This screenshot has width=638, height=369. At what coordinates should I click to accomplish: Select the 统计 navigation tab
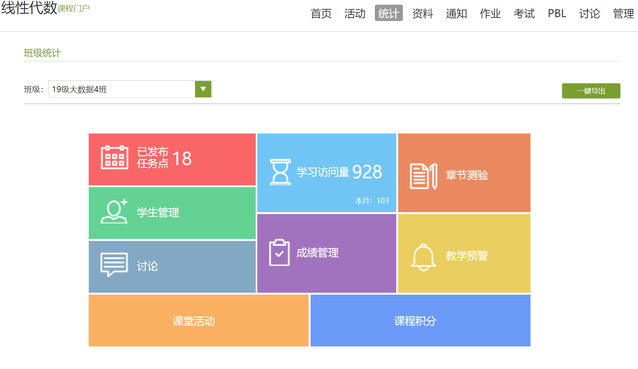point(389,13)
